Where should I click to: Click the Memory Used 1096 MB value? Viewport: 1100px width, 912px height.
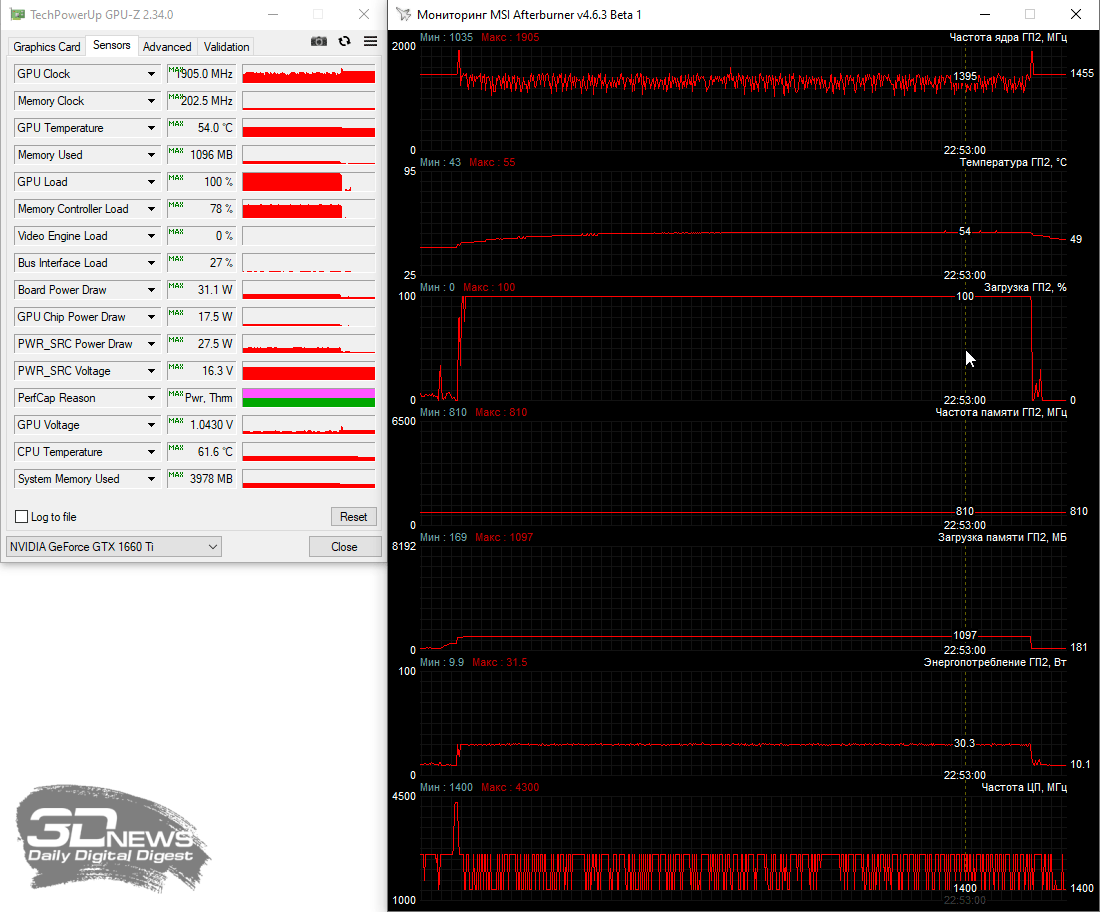(x=202, y=155)
